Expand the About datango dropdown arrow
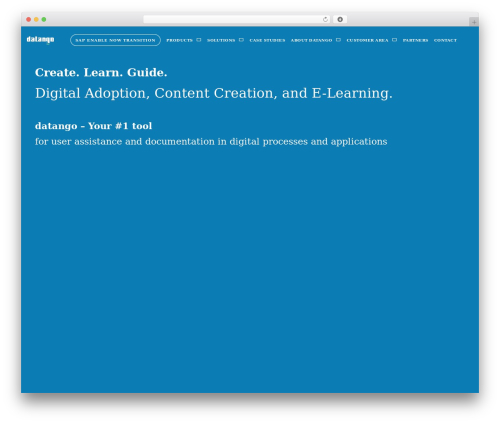This screenshot has width=500, height=423. point(338,40)
